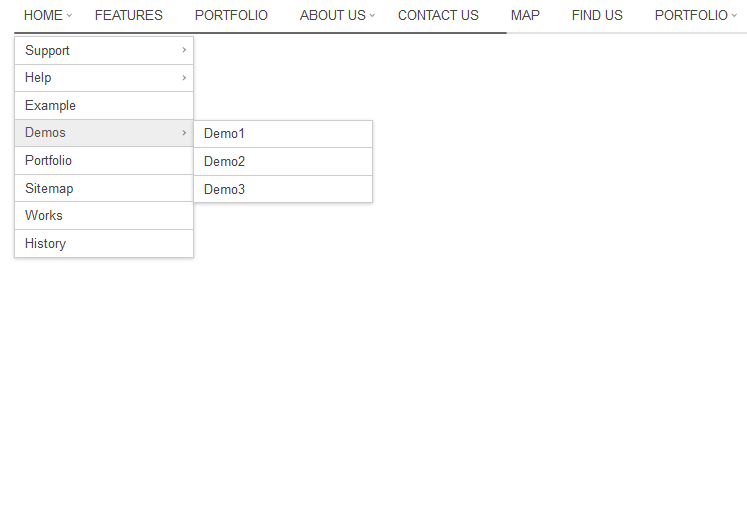Open Demo3 from the submenu
Screen dimensions: 747x515
(225, 189)
